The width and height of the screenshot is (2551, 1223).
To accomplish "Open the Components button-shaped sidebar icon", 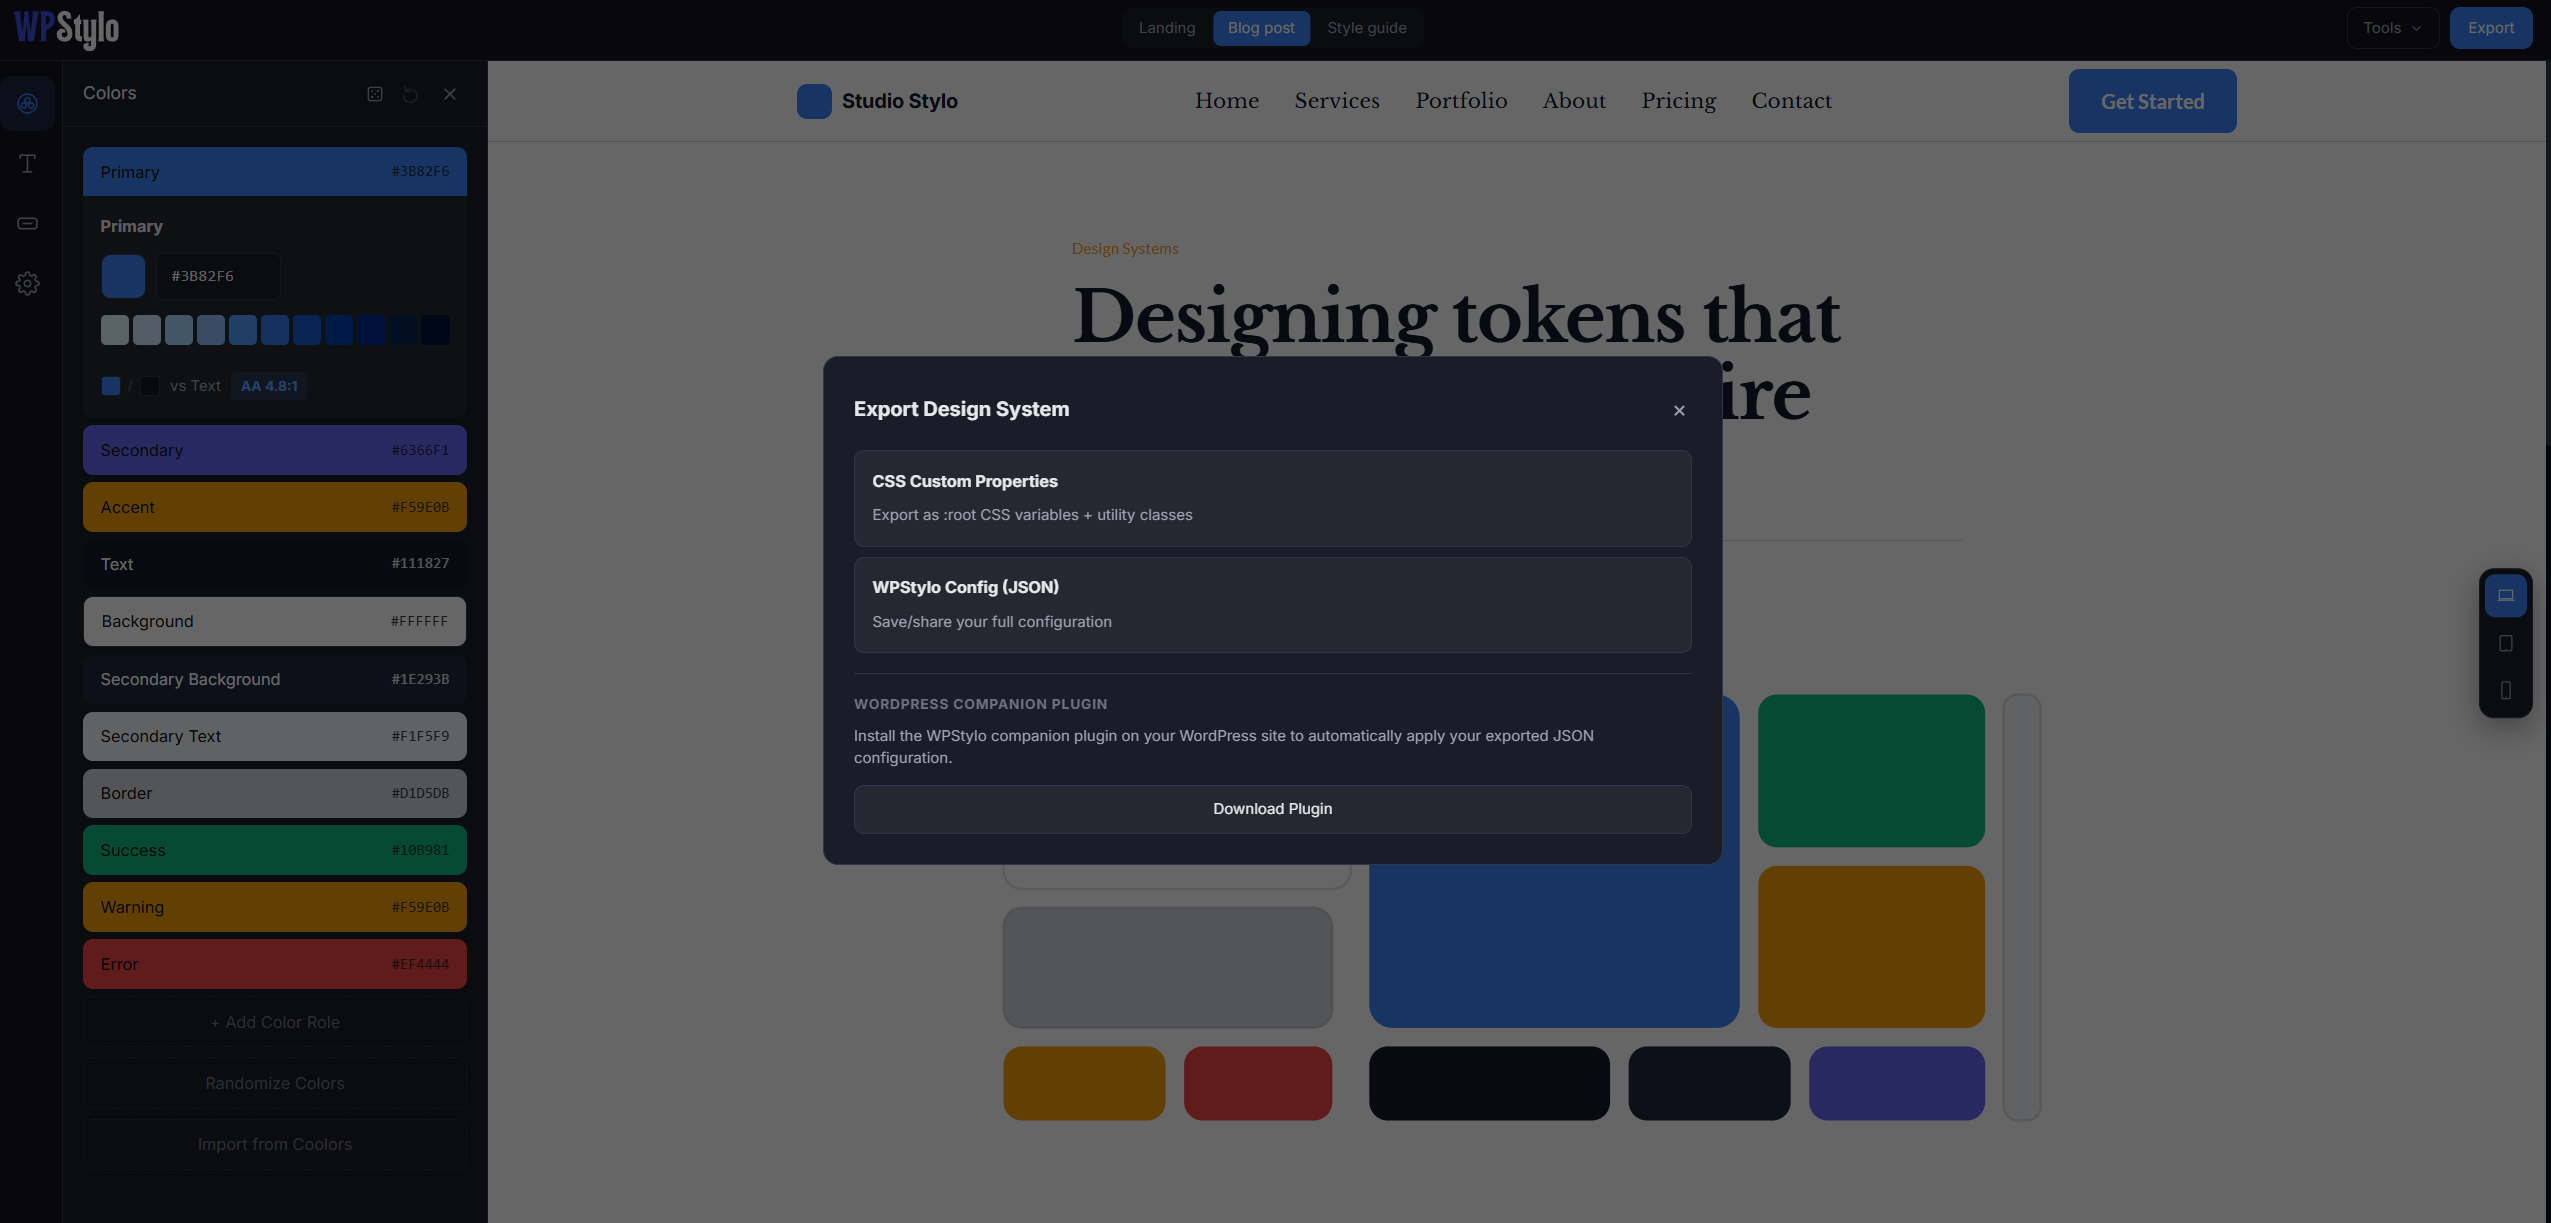I will [x=28, y=223].
